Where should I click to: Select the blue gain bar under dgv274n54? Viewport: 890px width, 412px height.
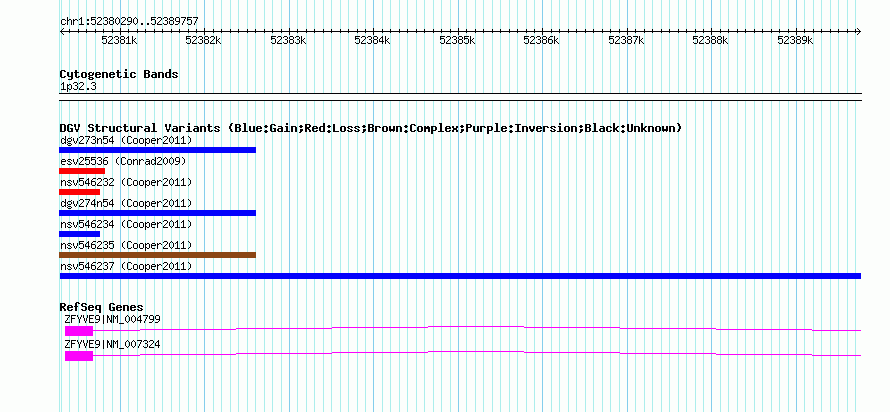158,213
